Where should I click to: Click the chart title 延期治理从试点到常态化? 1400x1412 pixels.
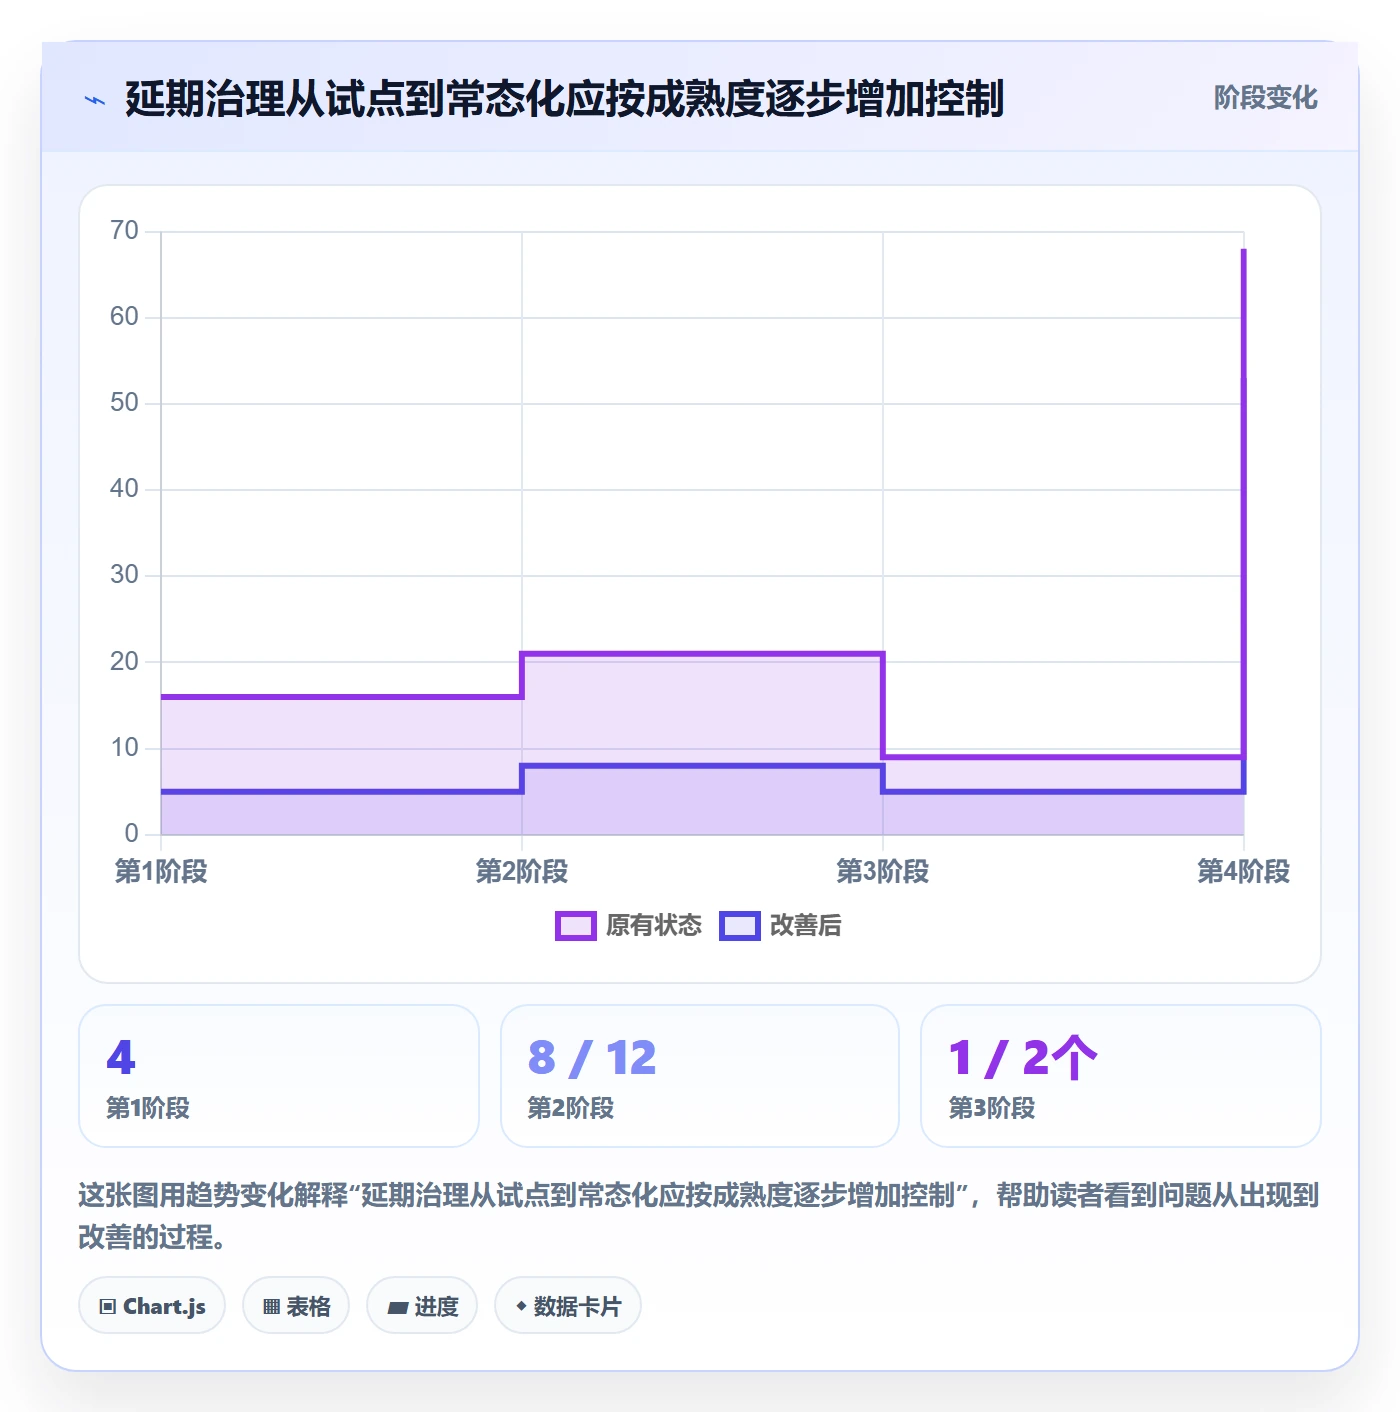[x=564, y=99]
